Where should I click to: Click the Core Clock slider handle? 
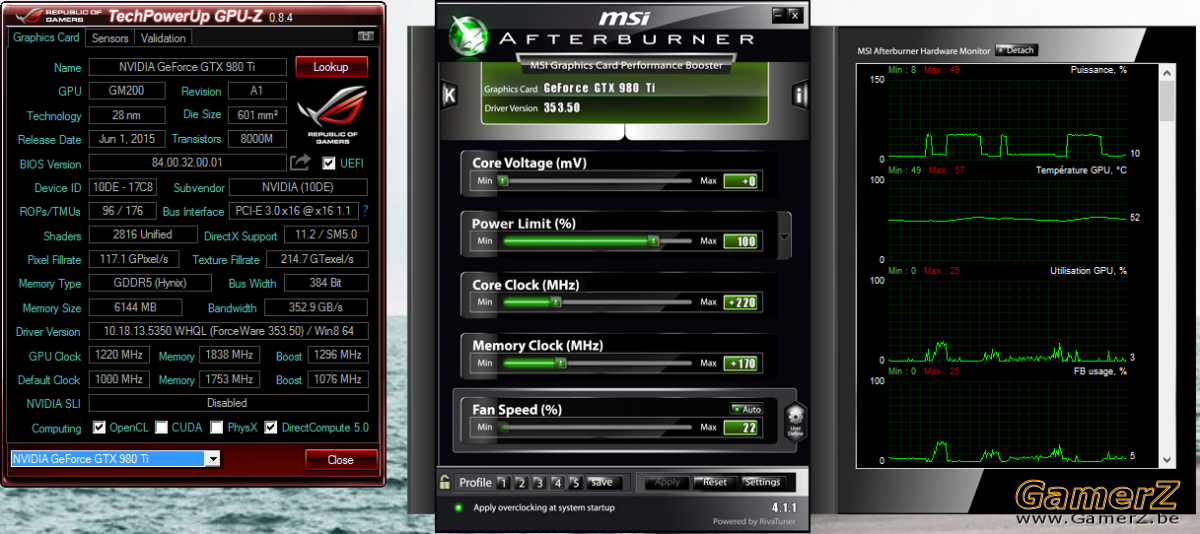click(x=555, y=302)
